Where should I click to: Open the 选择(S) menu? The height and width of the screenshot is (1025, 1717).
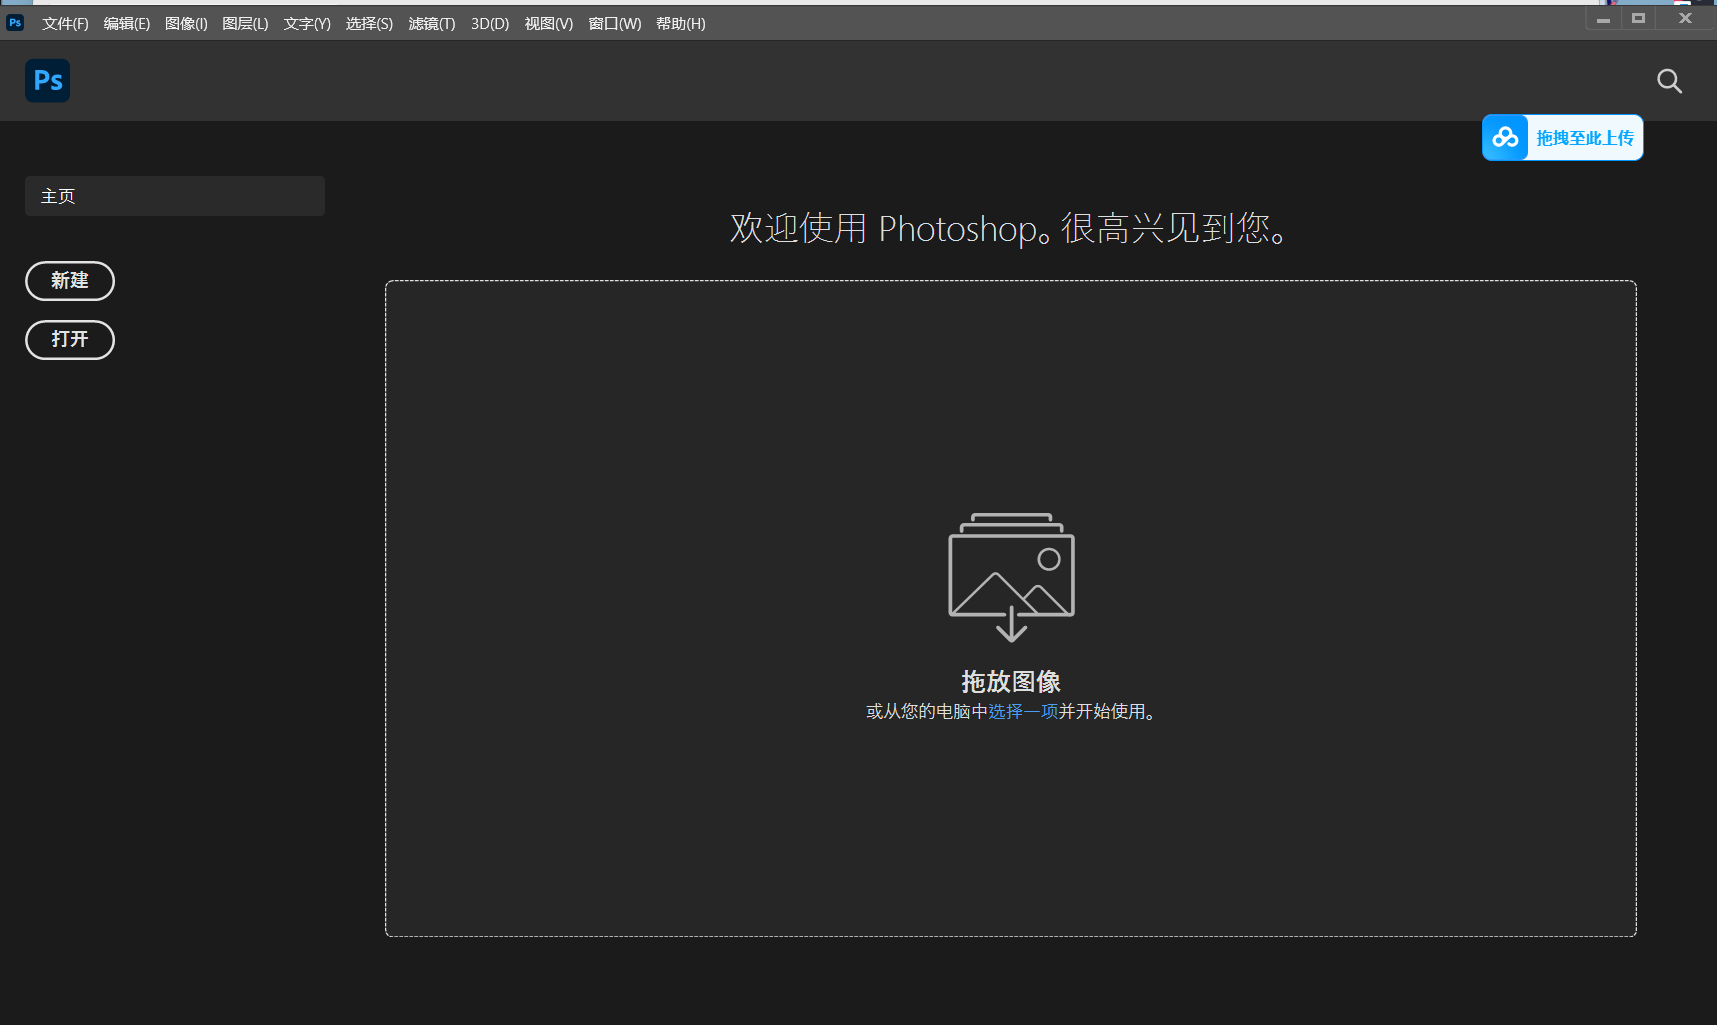tap(369, 23)
